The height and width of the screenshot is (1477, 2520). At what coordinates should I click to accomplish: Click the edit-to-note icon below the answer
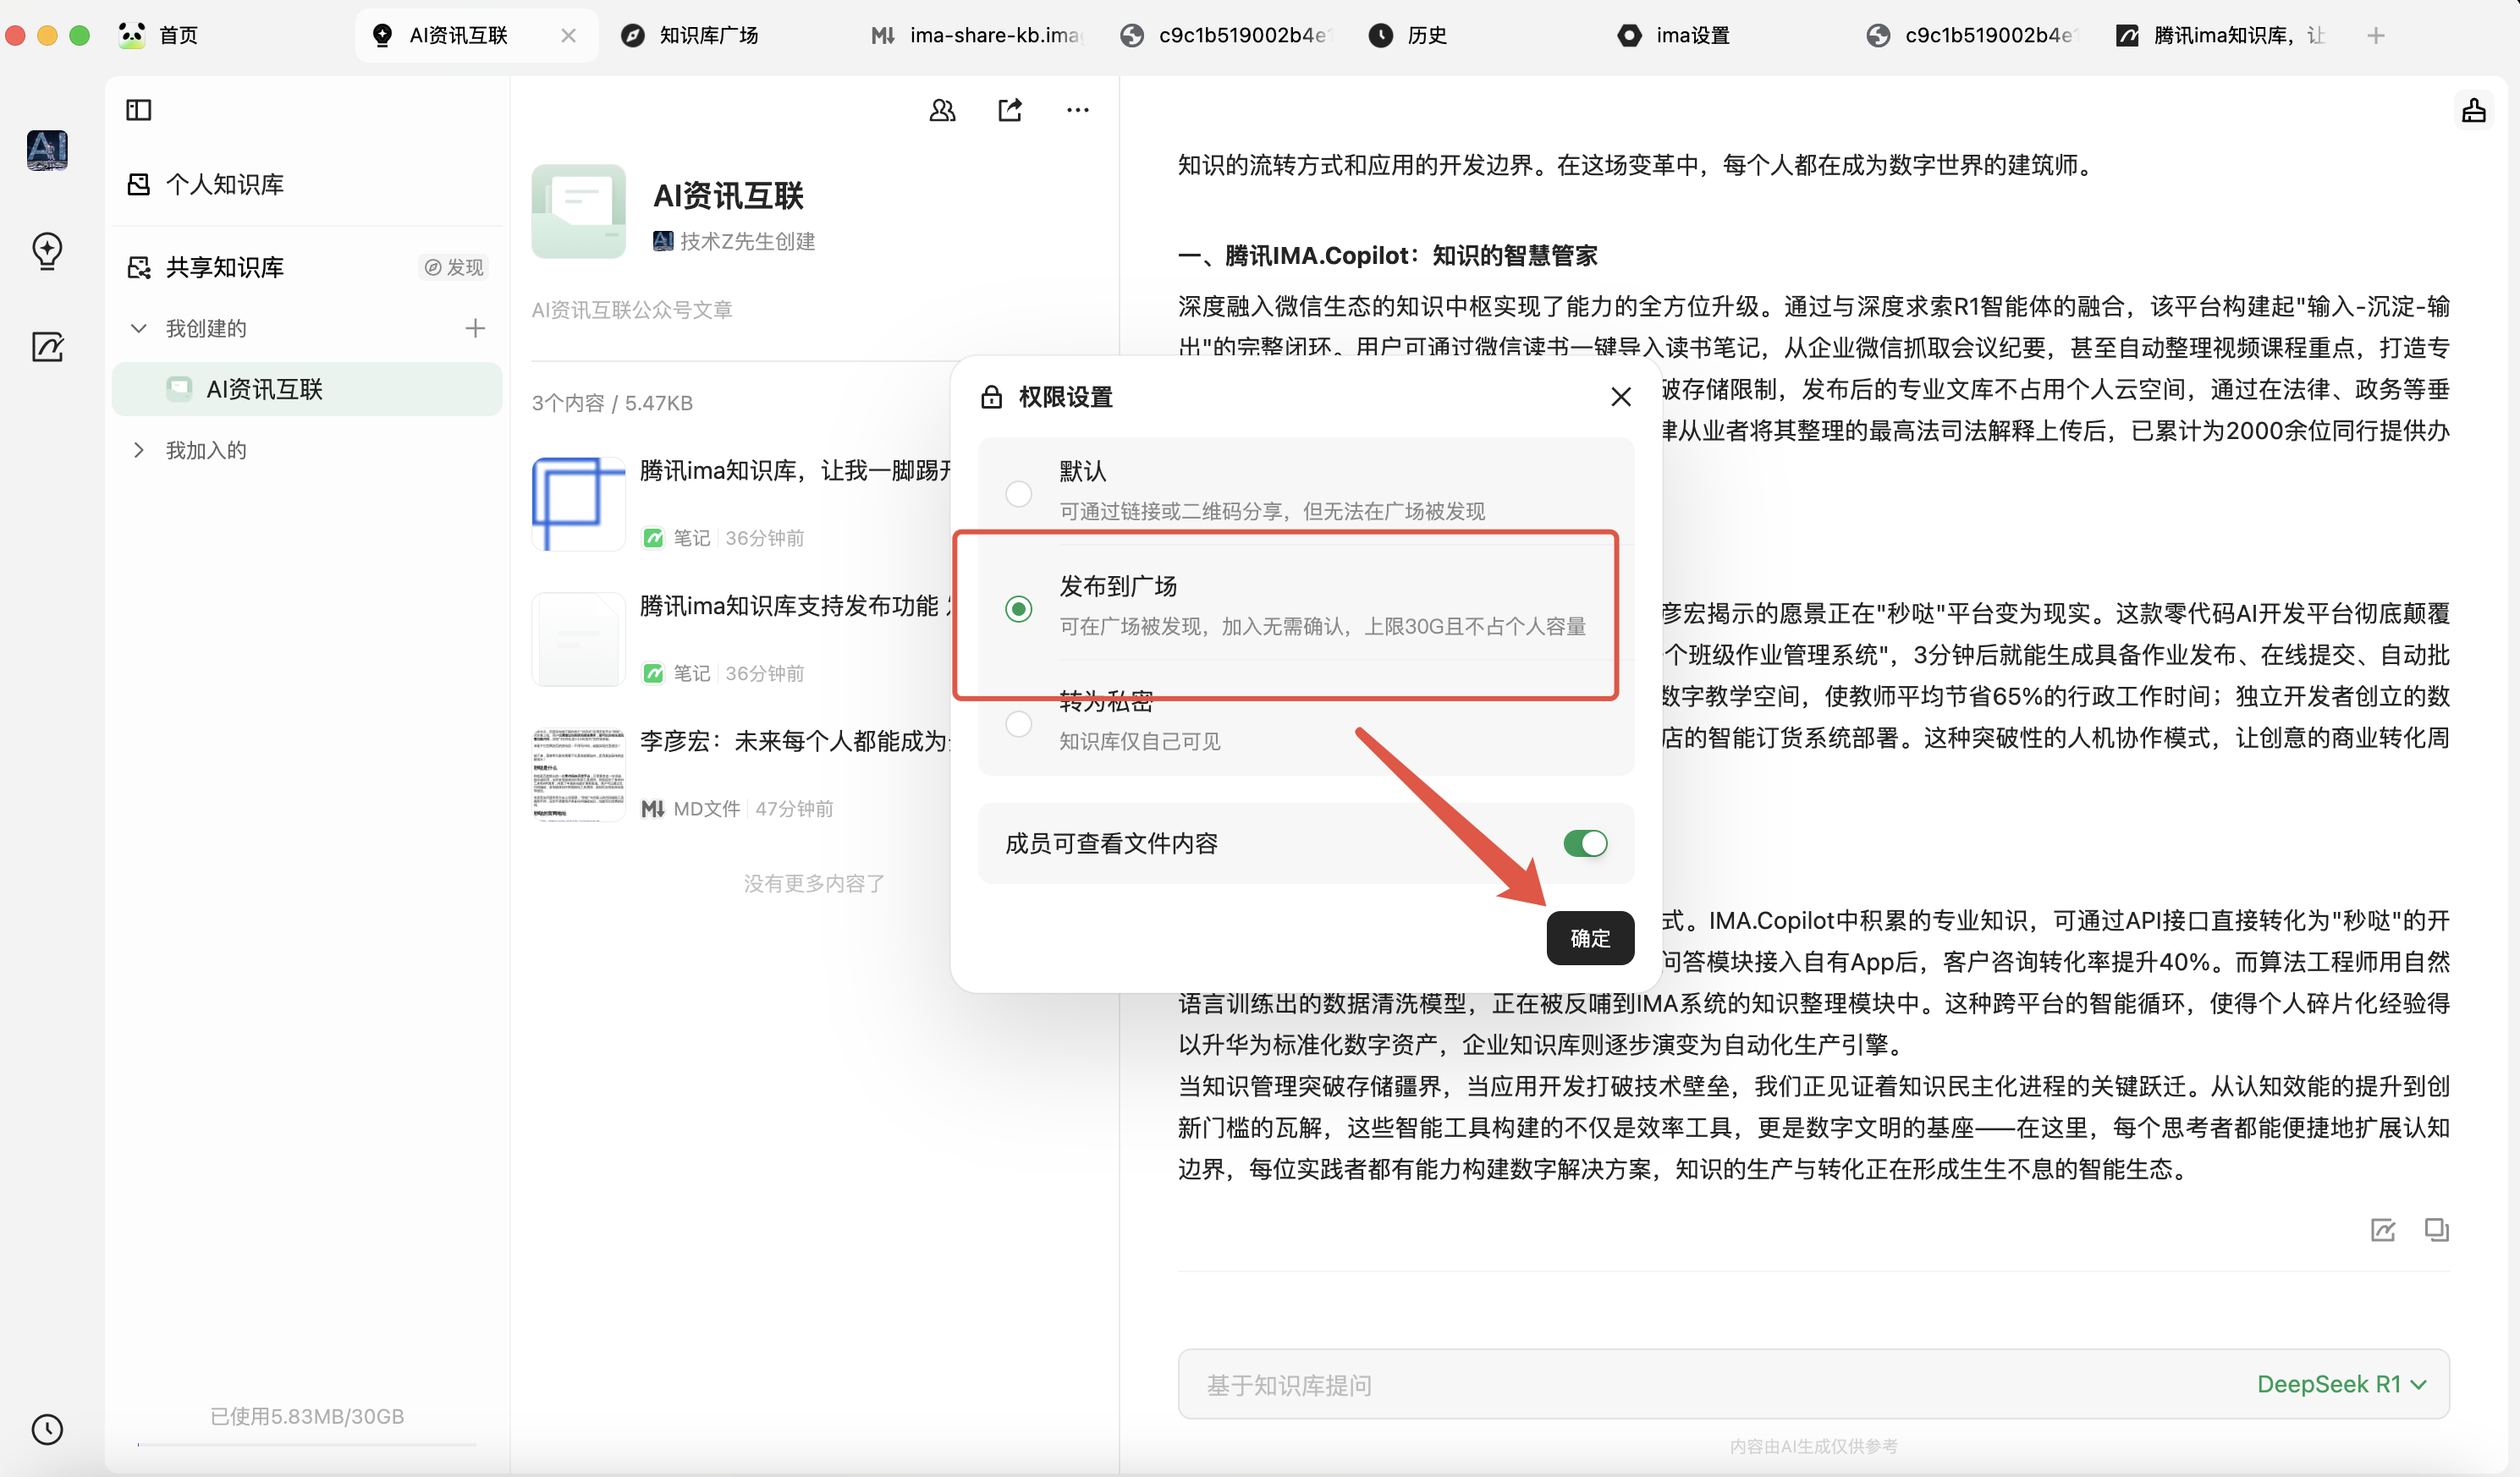pyautogui.click(x=2383, y=1229)
